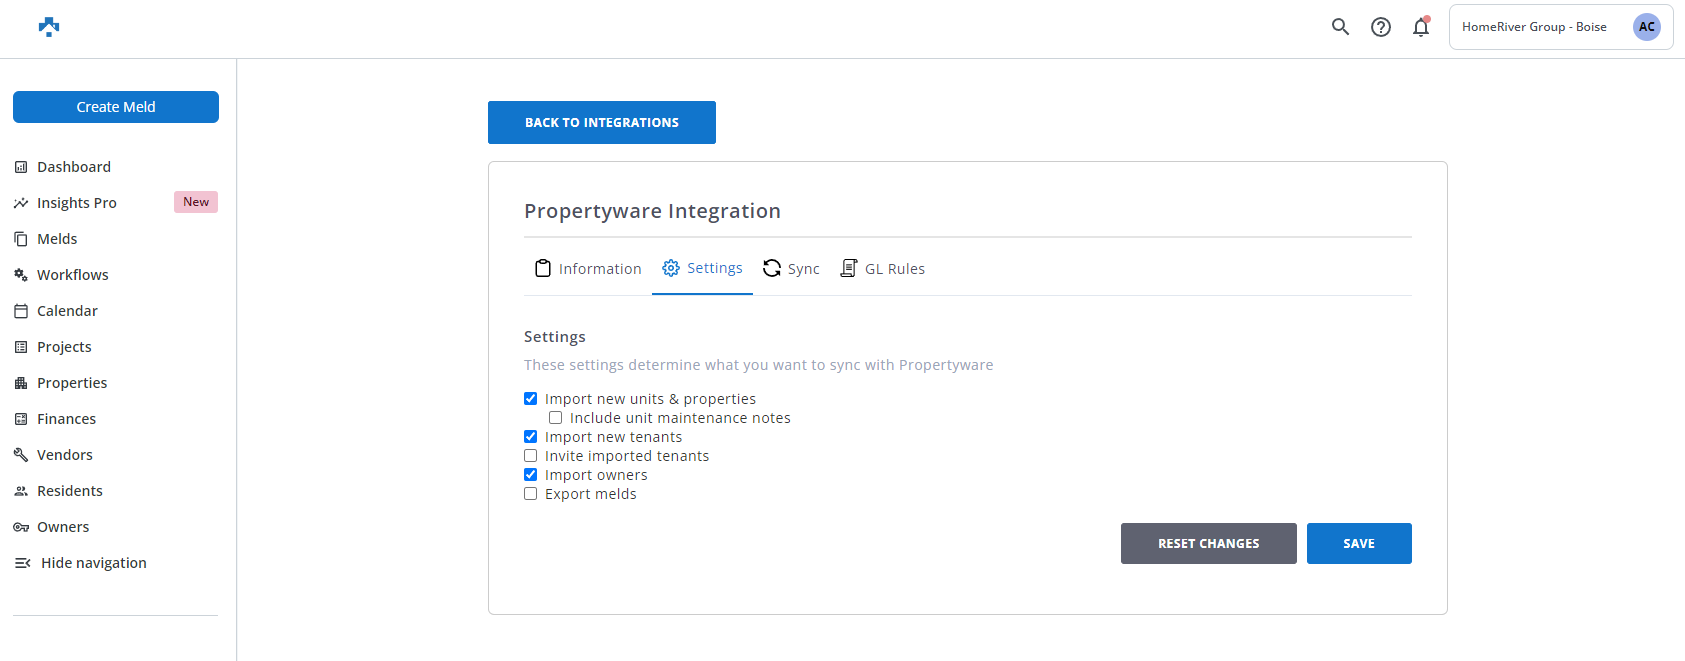This screenshot has width=1685, height=661.
Task: Click the Melds sidebar icon
Action: tap(21, 239)
